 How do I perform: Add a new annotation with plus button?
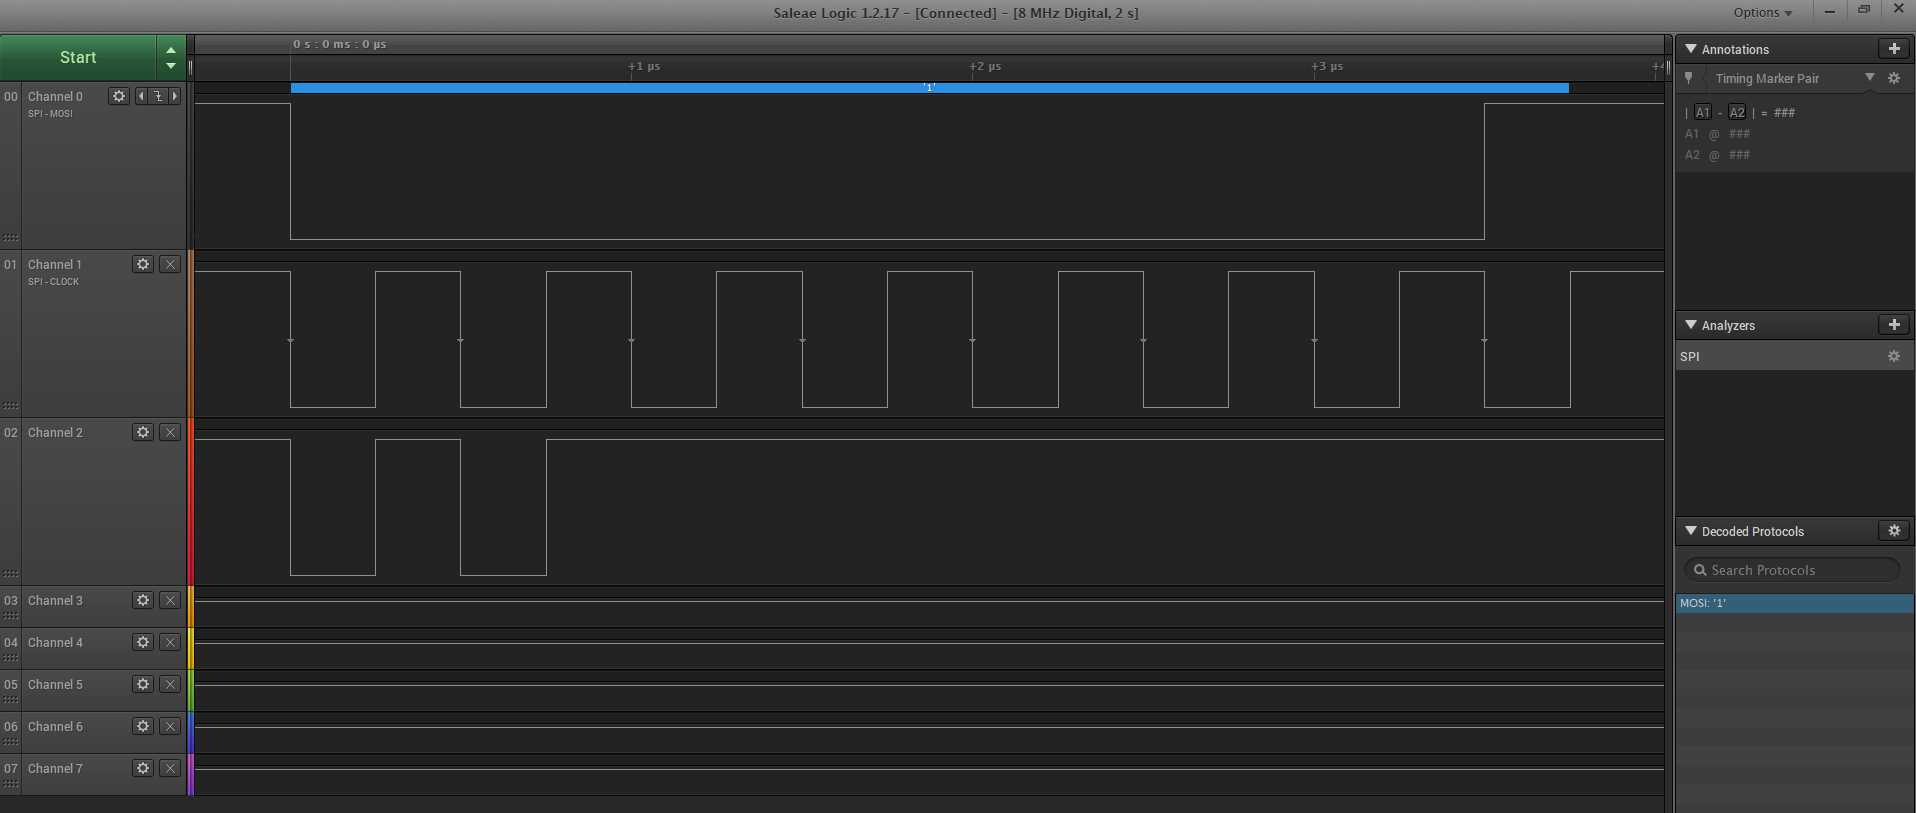tap(1894, 49)
